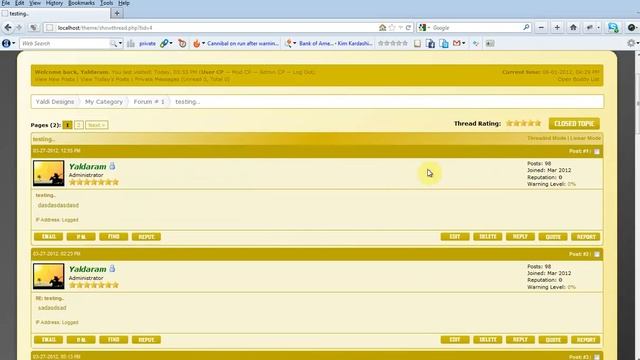
Task: Click QUOTE button on Post #1
Action: point(553,237)
